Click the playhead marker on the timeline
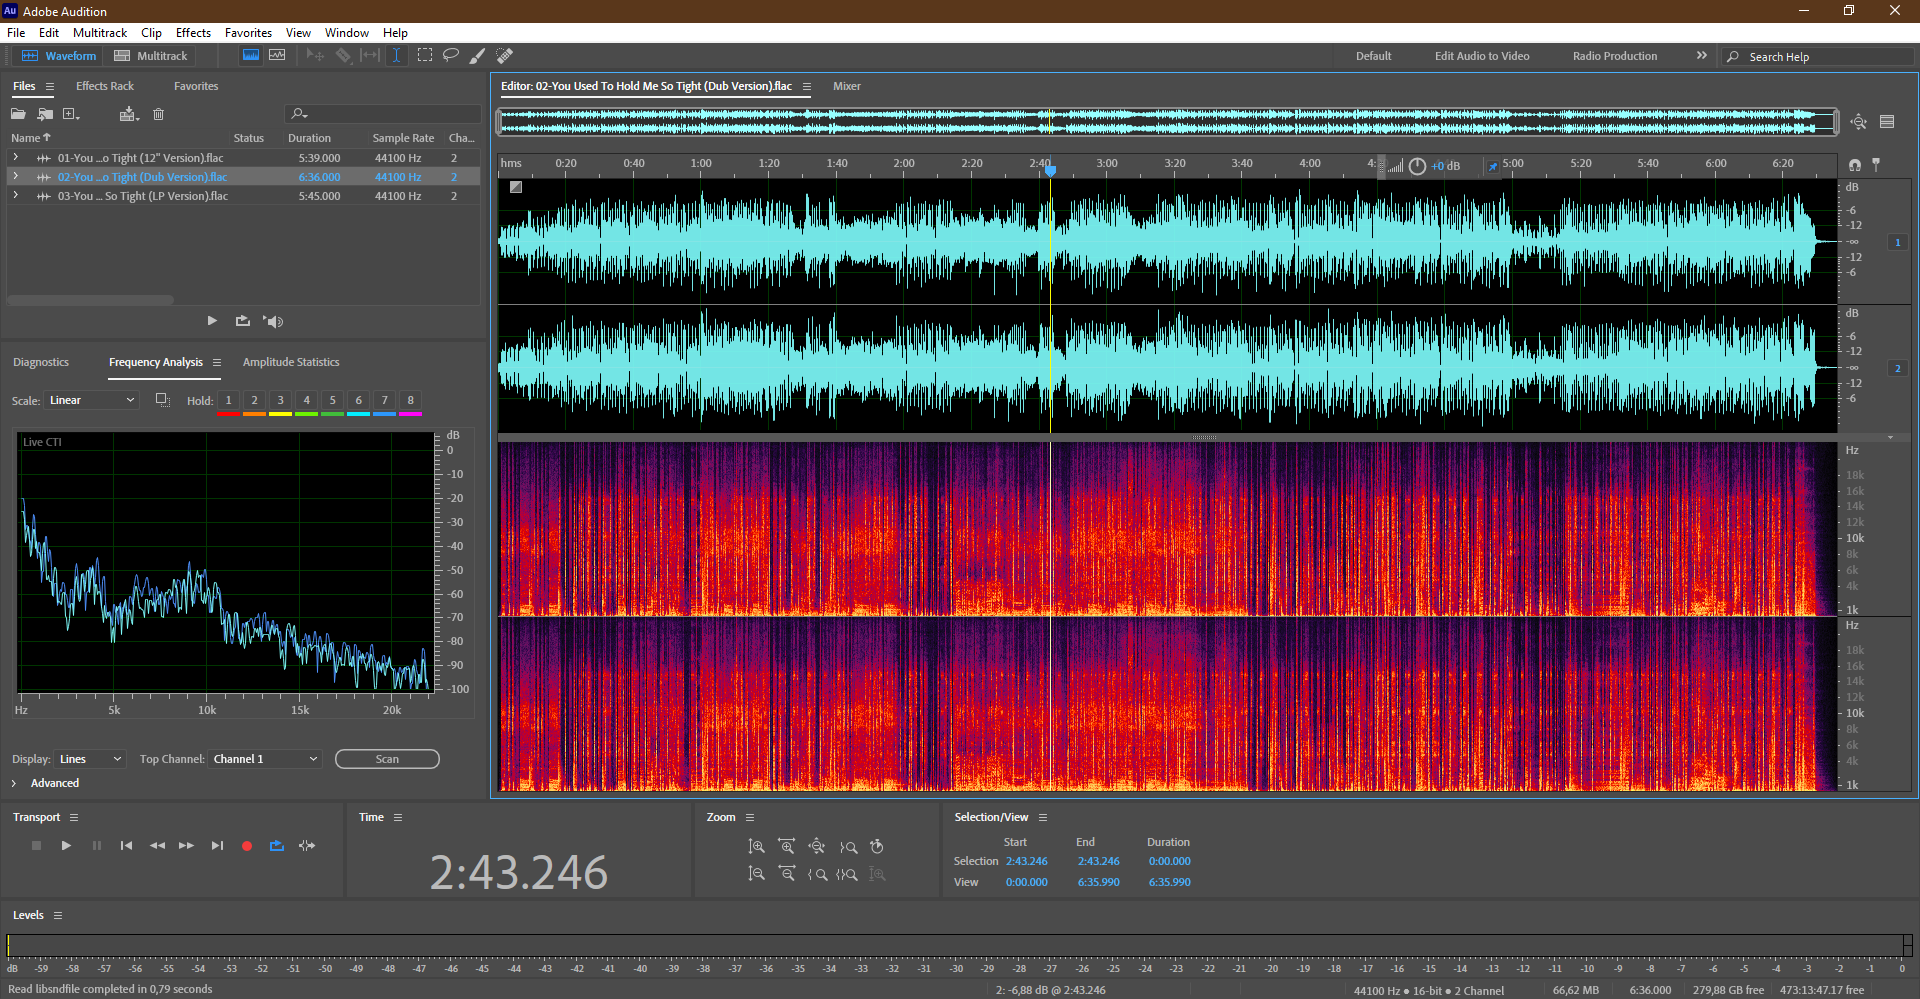1920x999 pixels. click(1050, 170)
